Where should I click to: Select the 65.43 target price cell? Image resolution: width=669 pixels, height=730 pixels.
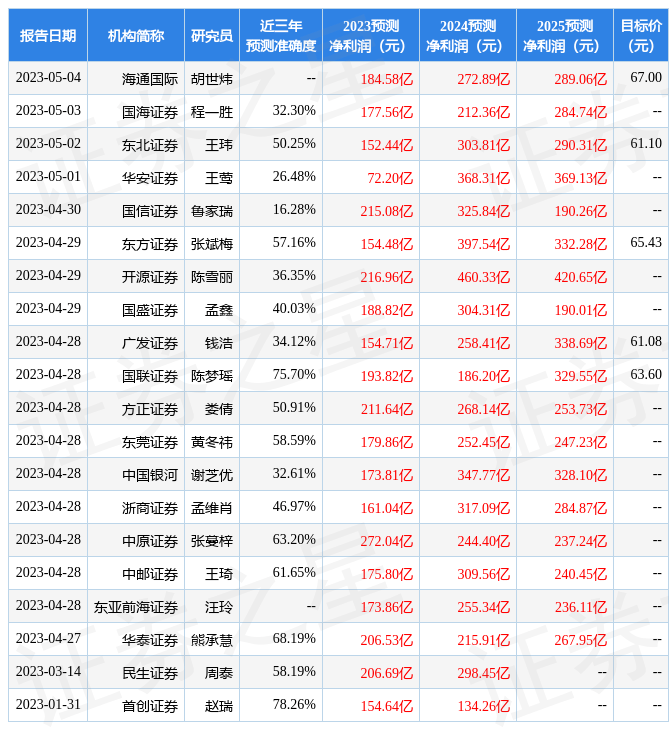646,243
